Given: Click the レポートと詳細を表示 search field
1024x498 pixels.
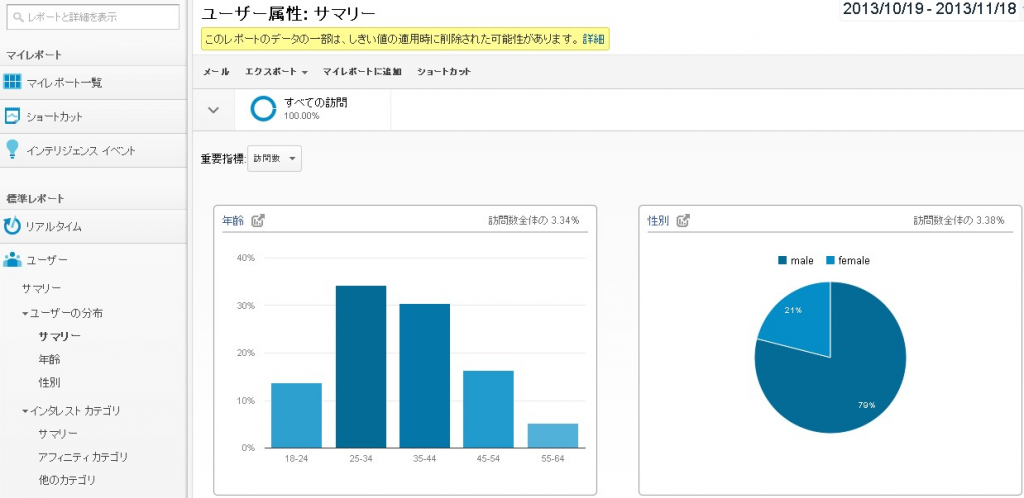Looking at the screenshot, I should click(x=93, y=15).
